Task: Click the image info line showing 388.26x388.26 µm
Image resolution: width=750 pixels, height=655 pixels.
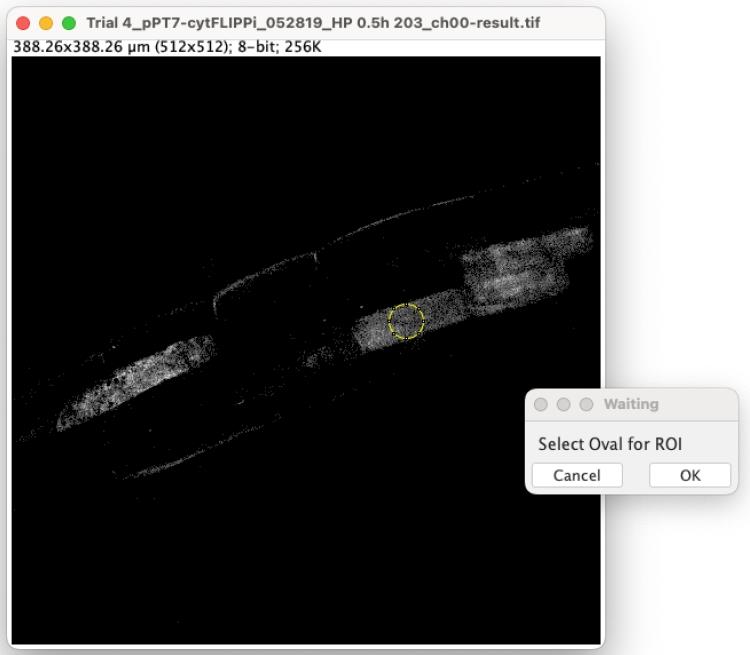Action: pyautogui.click(x=167, y=47)
